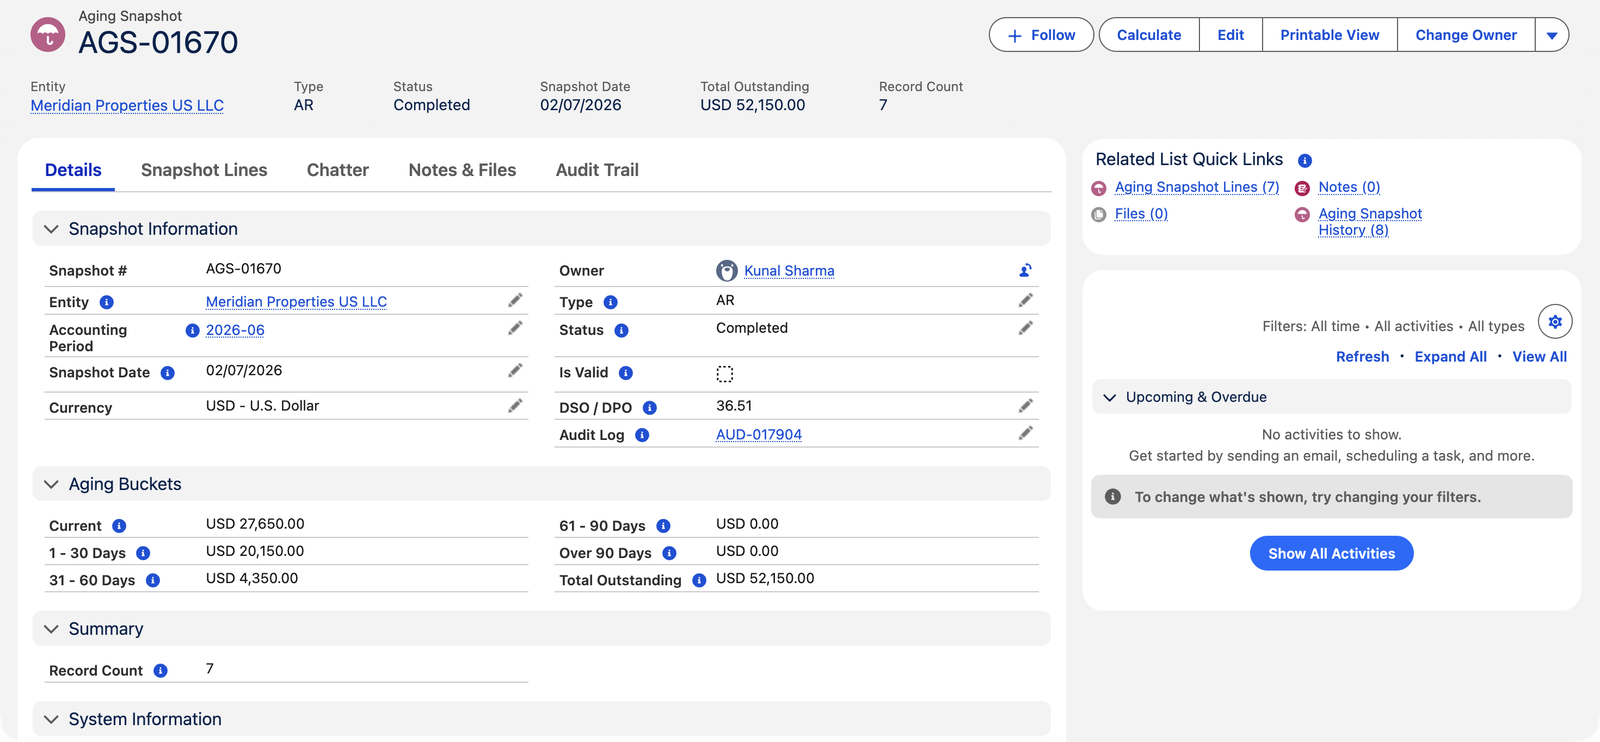Click the Calculate button
Screen dimensions: 1600x742
coord(1149,35)
